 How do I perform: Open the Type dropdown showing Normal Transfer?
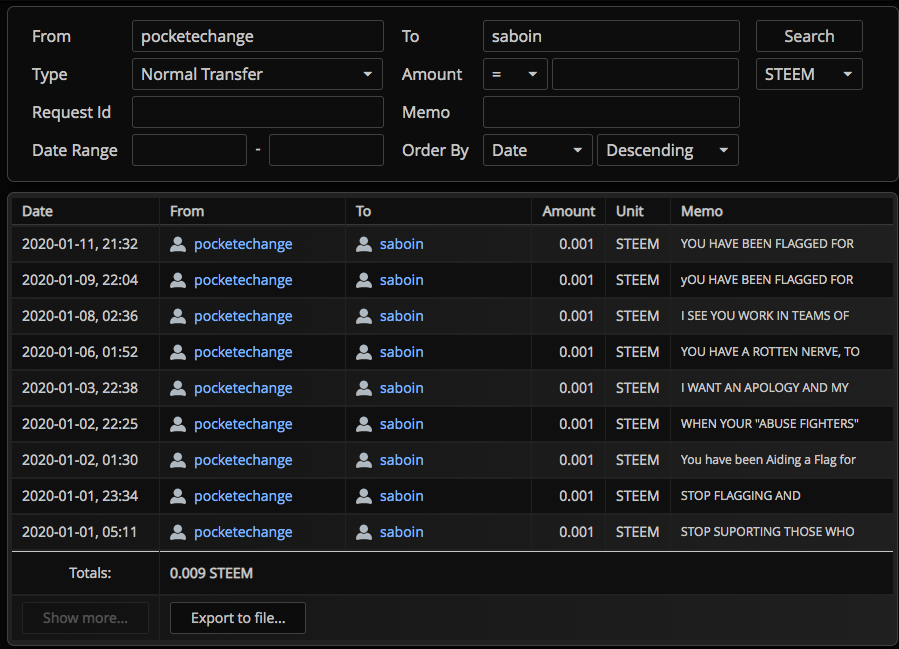click(257, 74)
